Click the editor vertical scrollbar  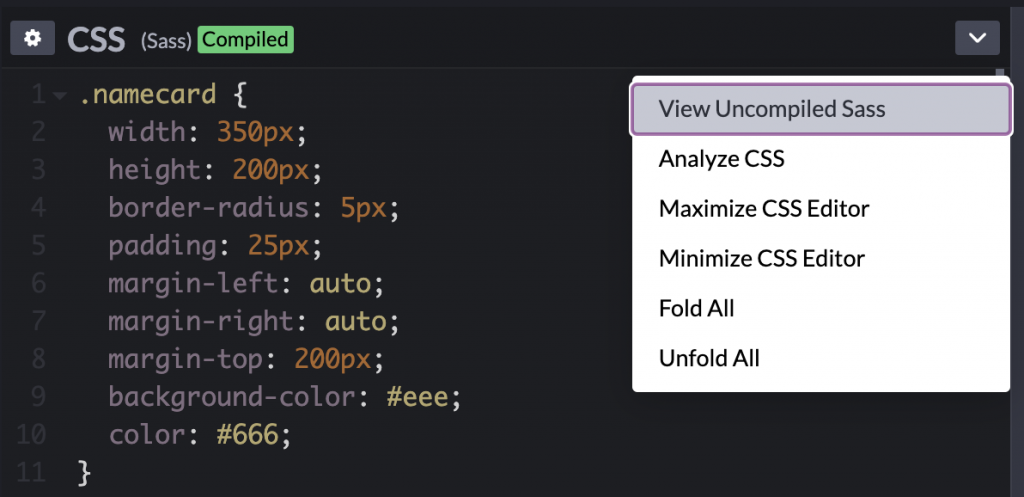coord(1001,78)
